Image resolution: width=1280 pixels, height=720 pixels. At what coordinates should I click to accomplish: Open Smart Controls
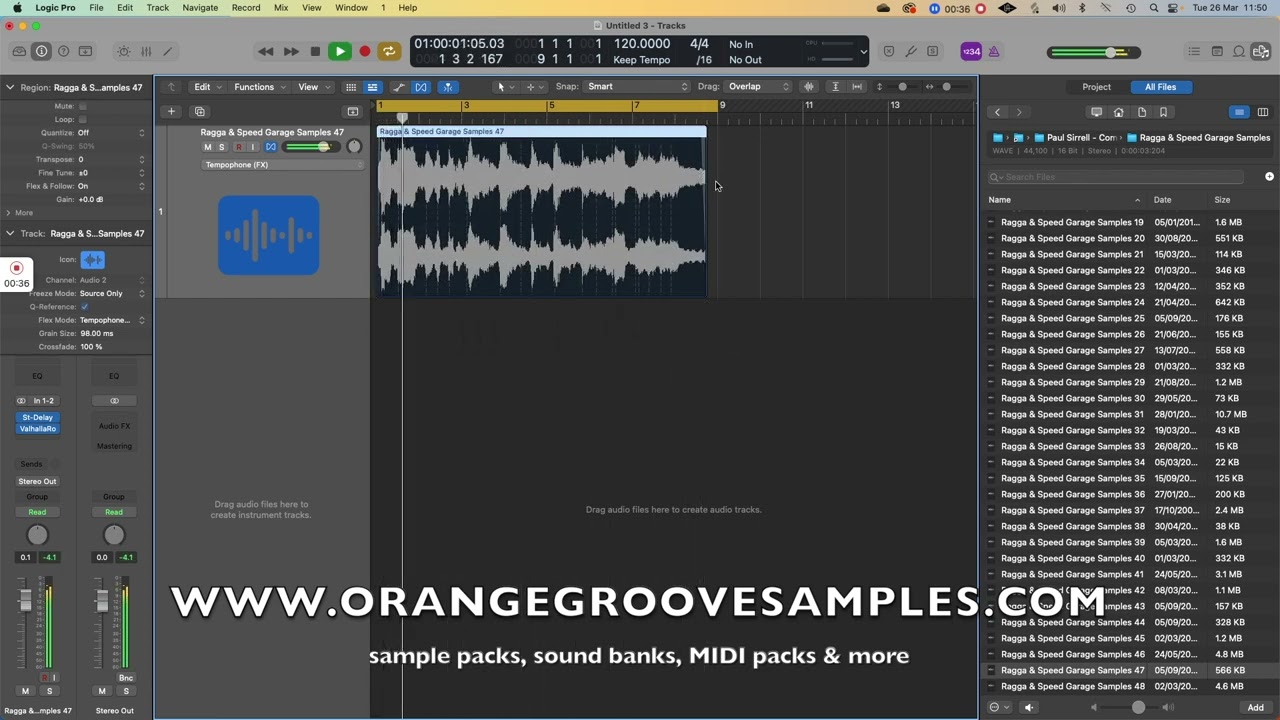[123, 51]
